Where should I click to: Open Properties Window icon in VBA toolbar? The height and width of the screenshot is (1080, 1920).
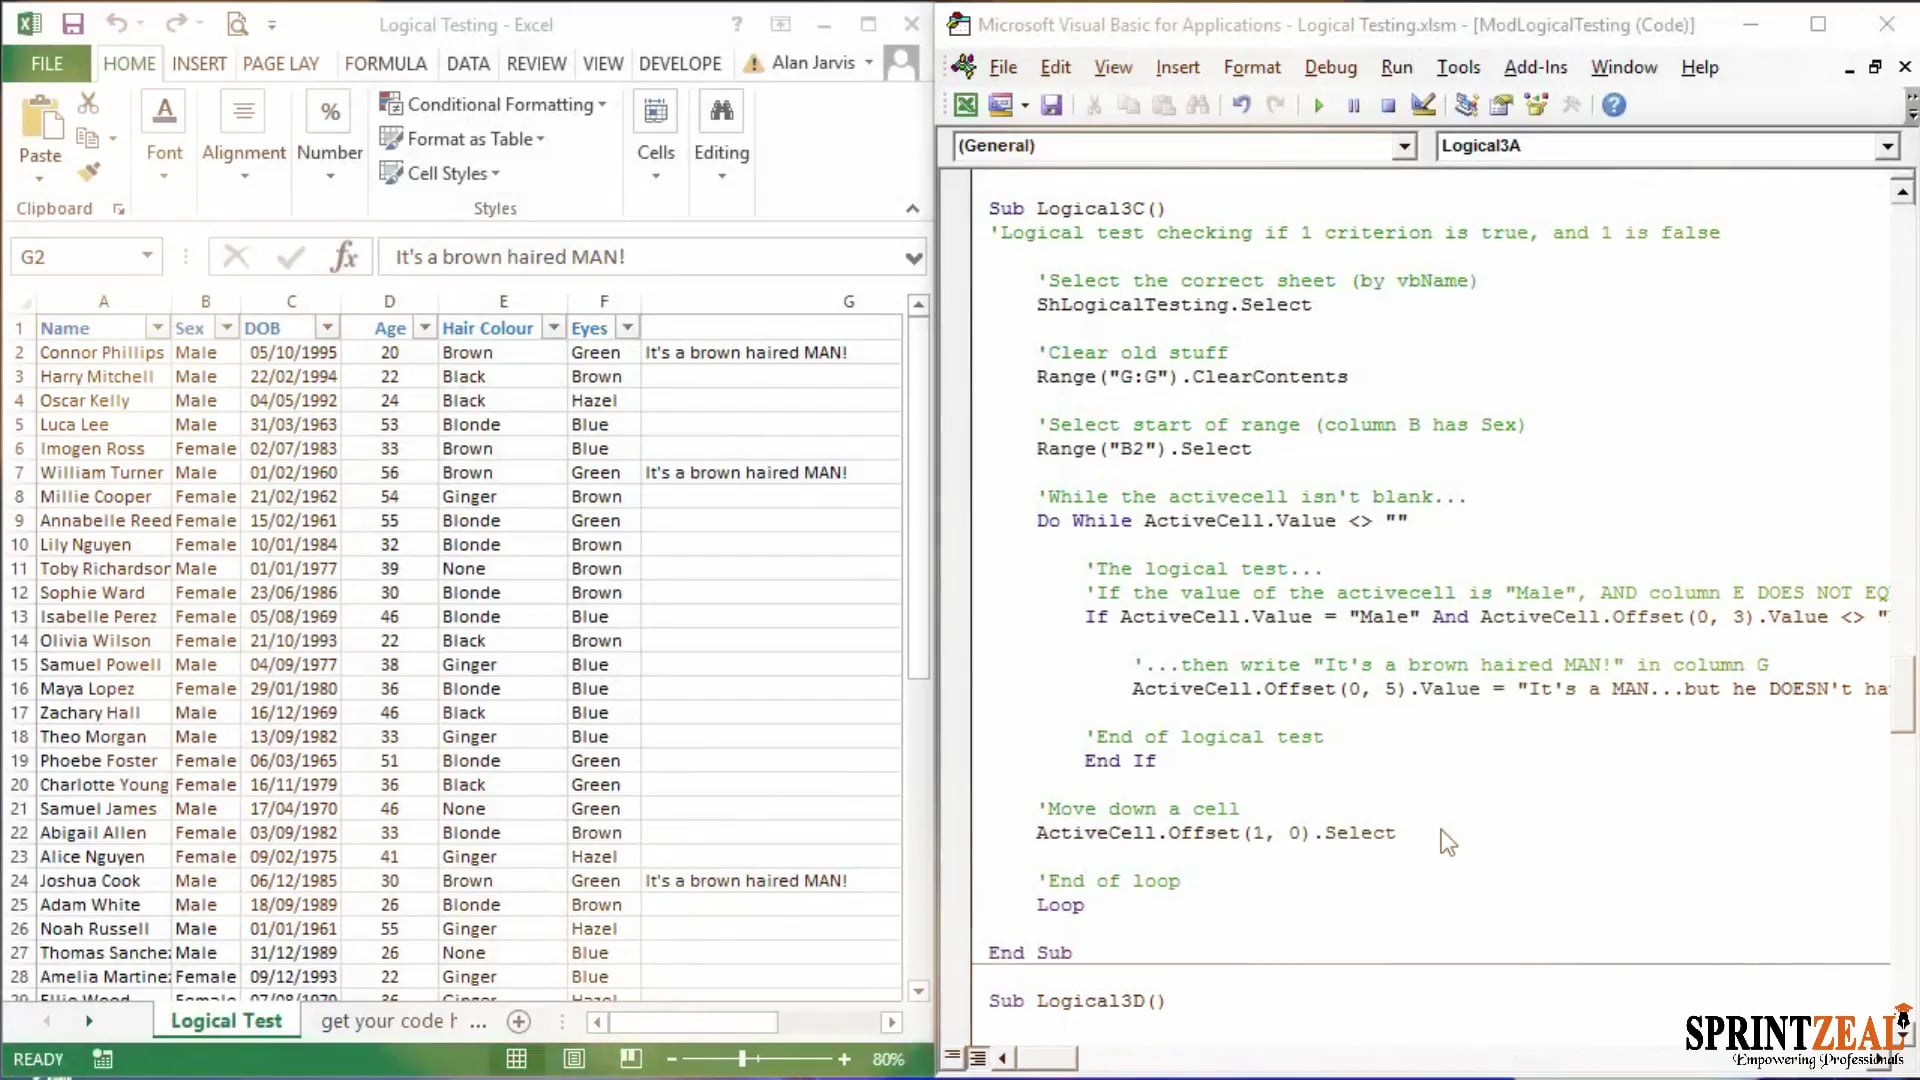[x=1501, y=105]
